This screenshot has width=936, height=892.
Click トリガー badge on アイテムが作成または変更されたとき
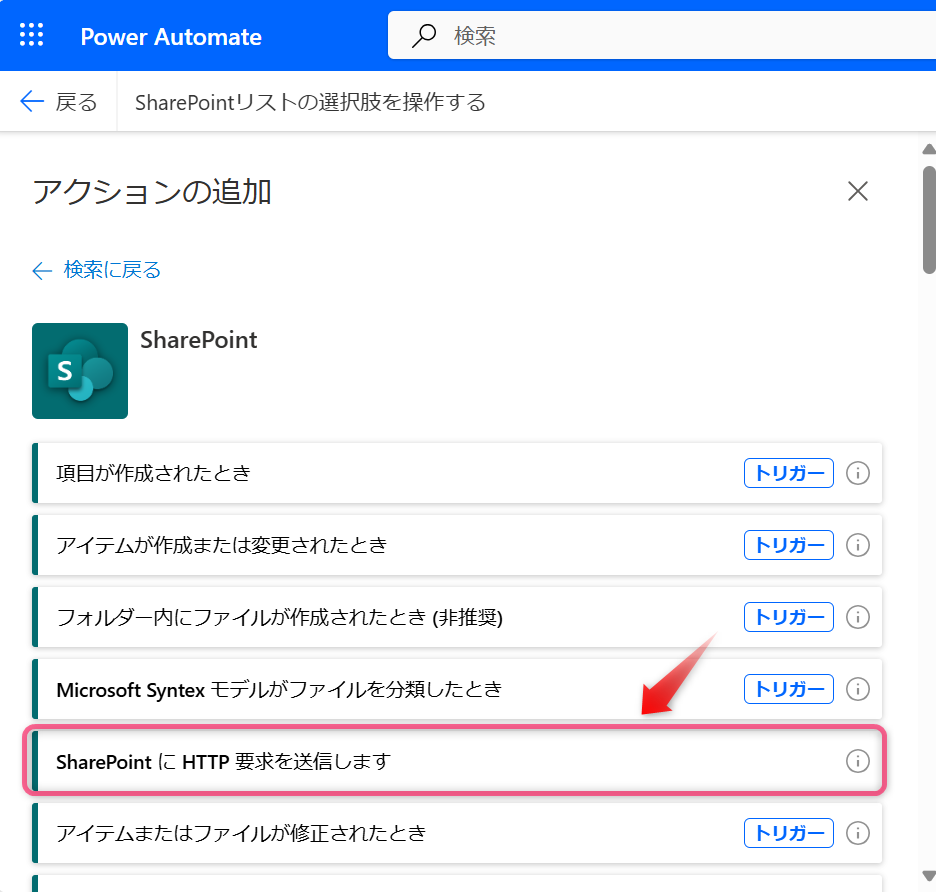[x=789, y=545]
